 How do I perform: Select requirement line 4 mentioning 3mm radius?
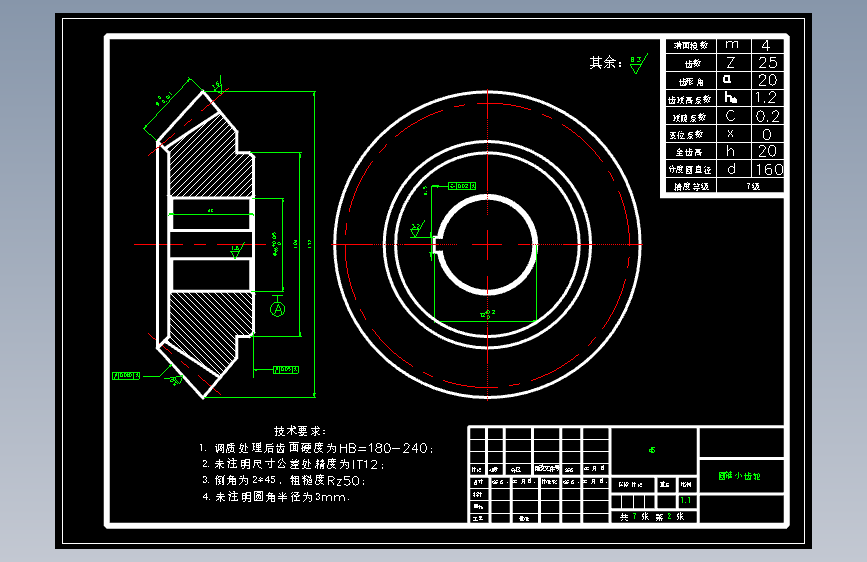276,497
